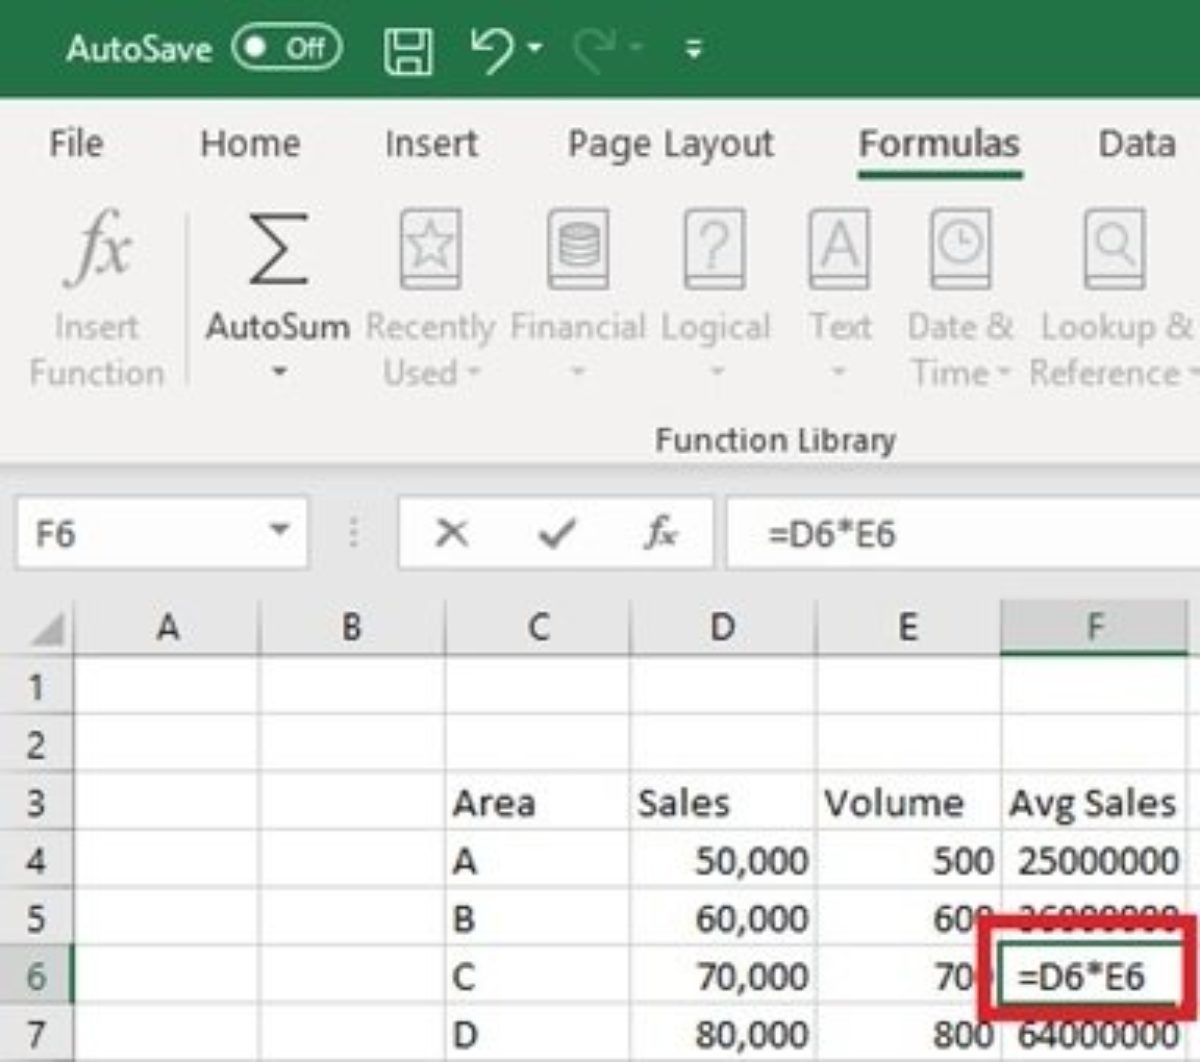Click the Redo arrow icon
The height and width of the screenshot is (1062, 1200).
(594, 49)
